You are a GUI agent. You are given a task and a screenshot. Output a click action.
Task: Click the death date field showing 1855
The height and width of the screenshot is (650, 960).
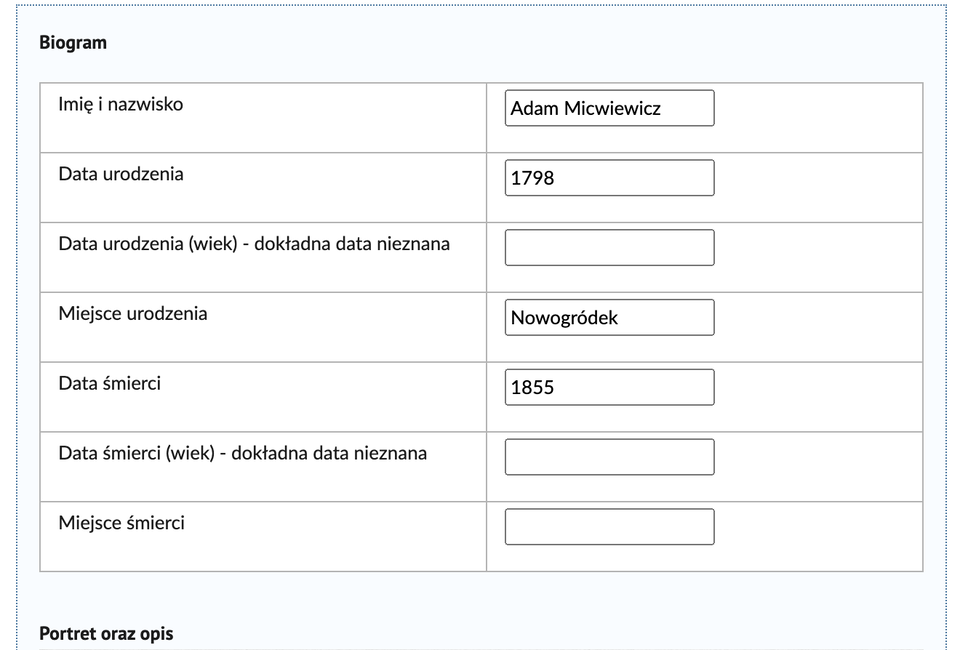pos(609,388)
